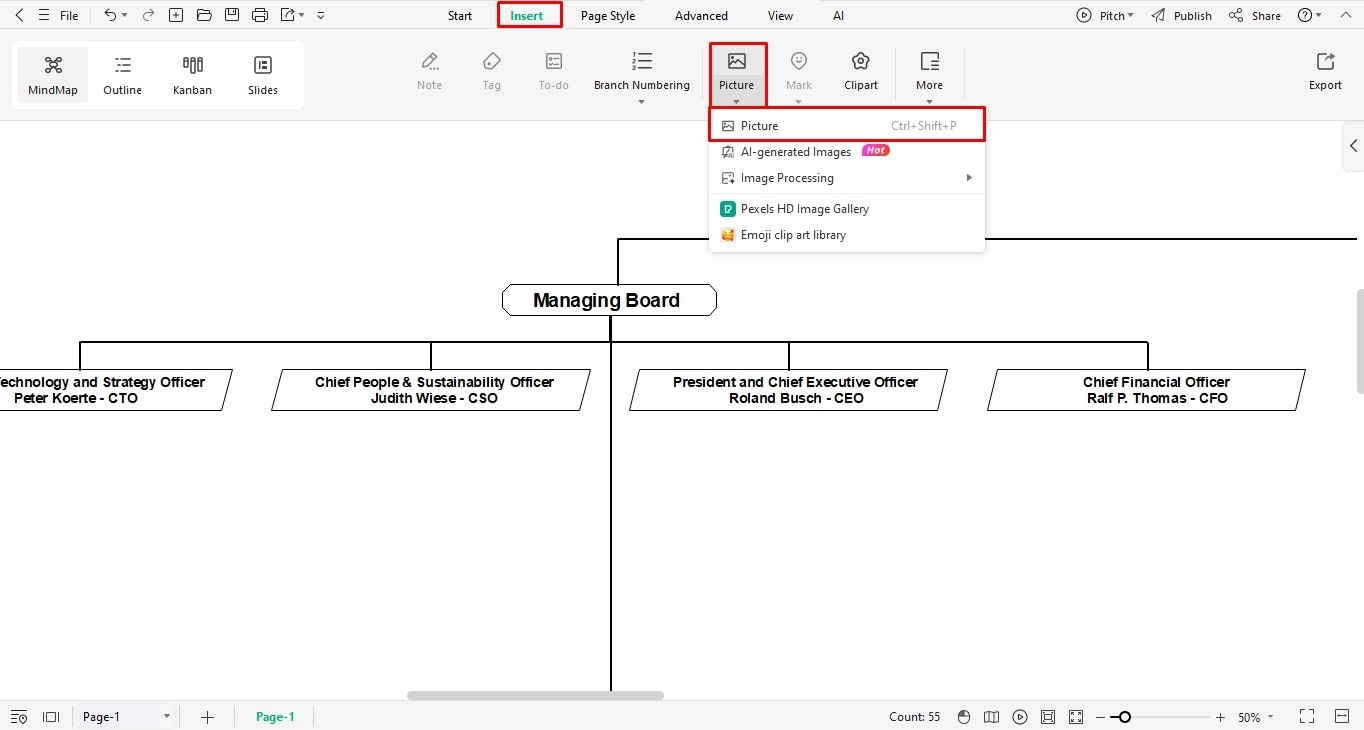Save the document with the floppy icon

coord(232,15)
